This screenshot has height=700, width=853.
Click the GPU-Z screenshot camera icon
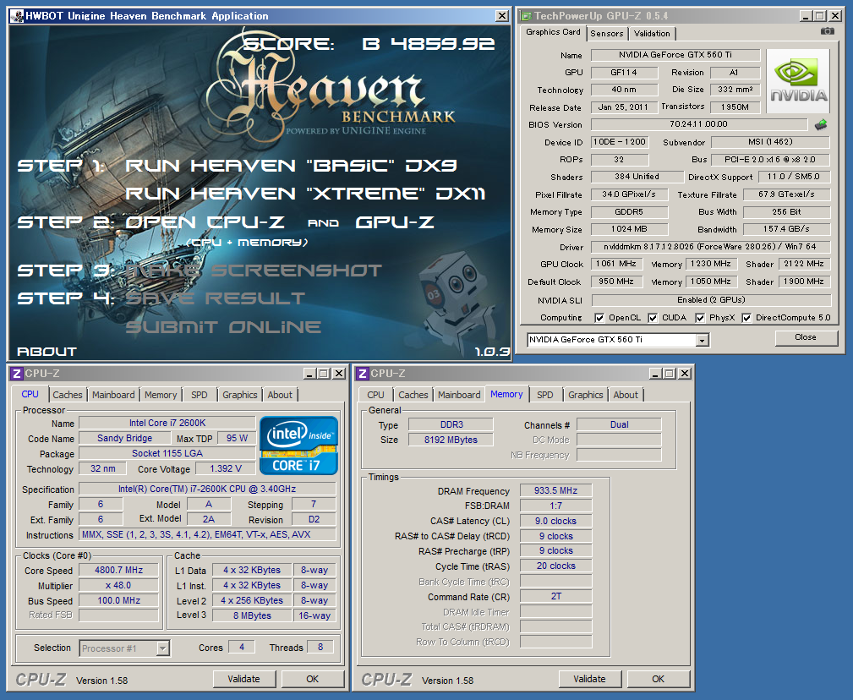tap(827, 32)
